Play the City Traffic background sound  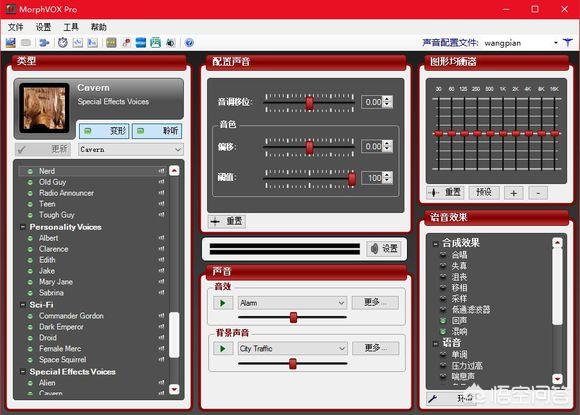click(x=223, y=348)
